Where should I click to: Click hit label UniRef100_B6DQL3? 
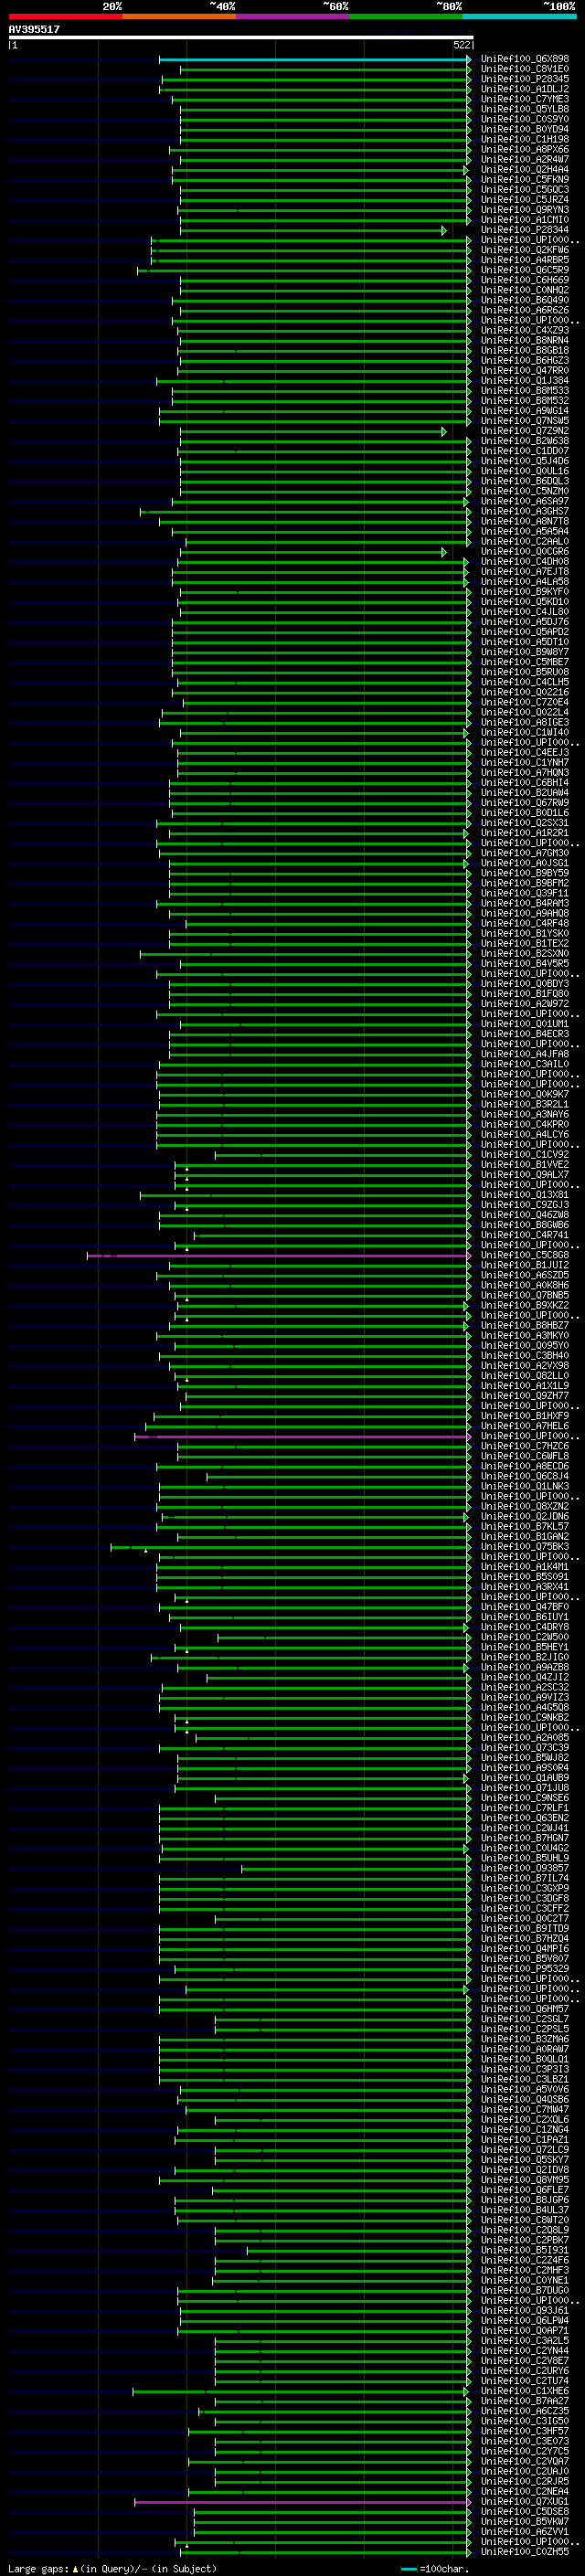point(524,481)
